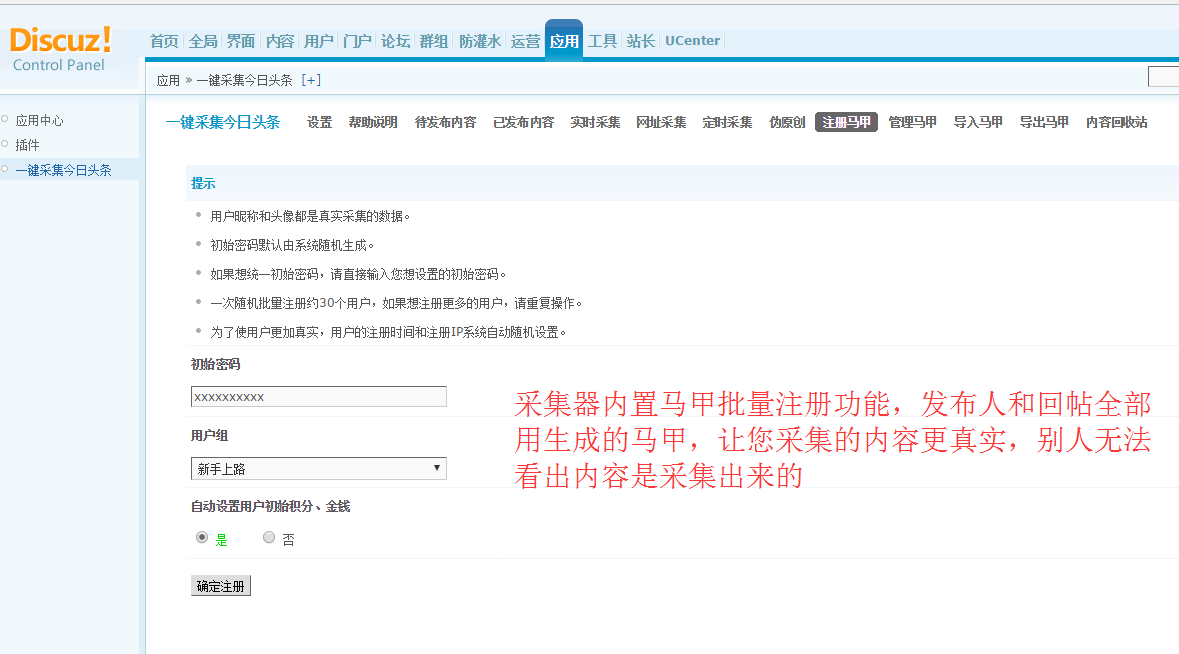
Task: Click the 确定注册 submit button
Action: [220, 586]
